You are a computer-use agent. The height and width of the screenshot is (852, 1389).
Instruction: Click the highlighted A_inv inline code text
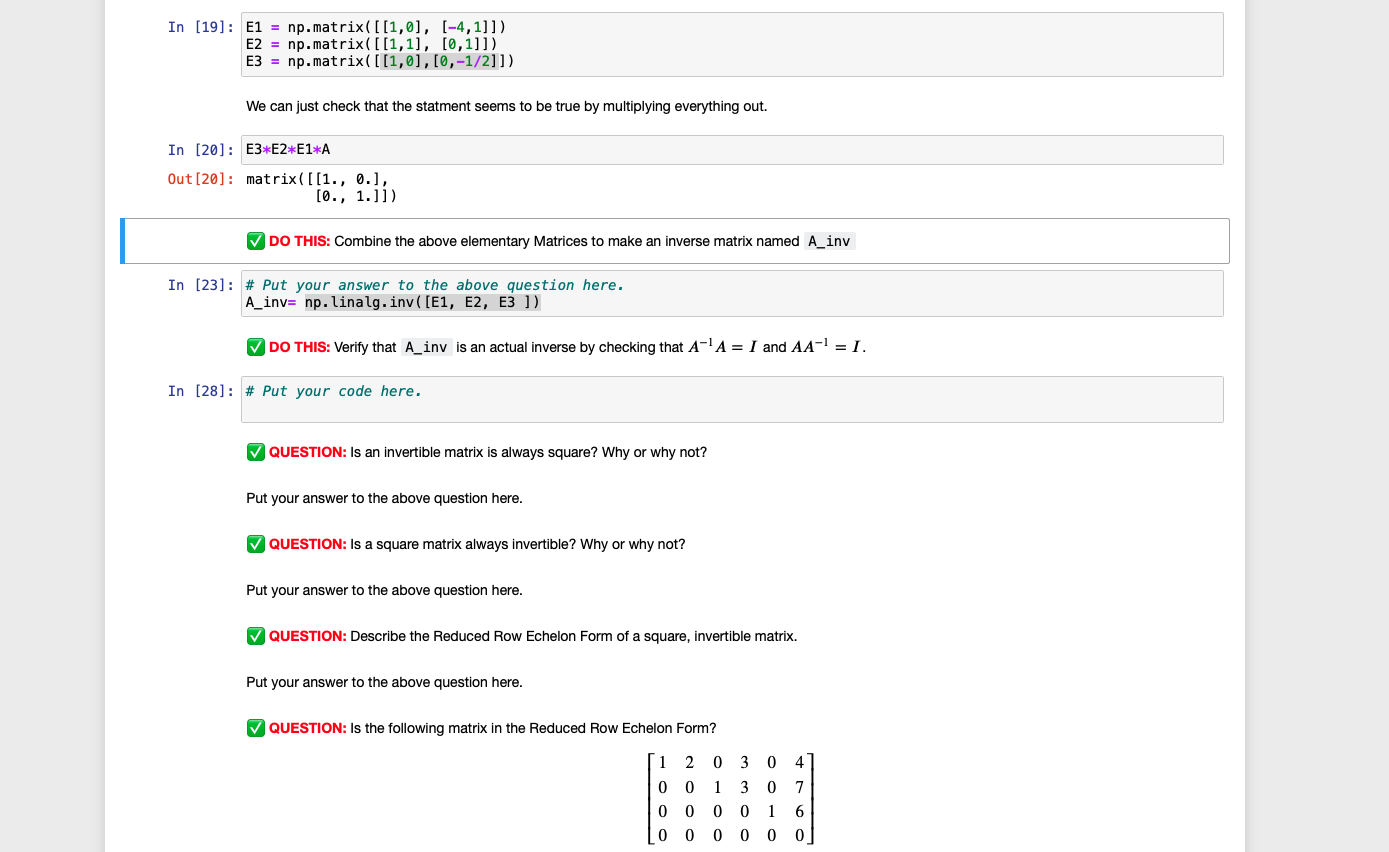pyautogui.click(x=828, y=240)
